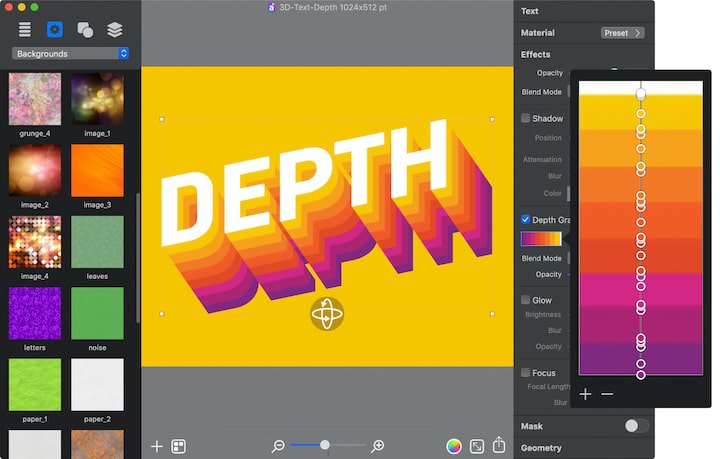This screenshot has height=459, width=720.
Task: Open the Material Preset menu
Action: pos(622,33)
